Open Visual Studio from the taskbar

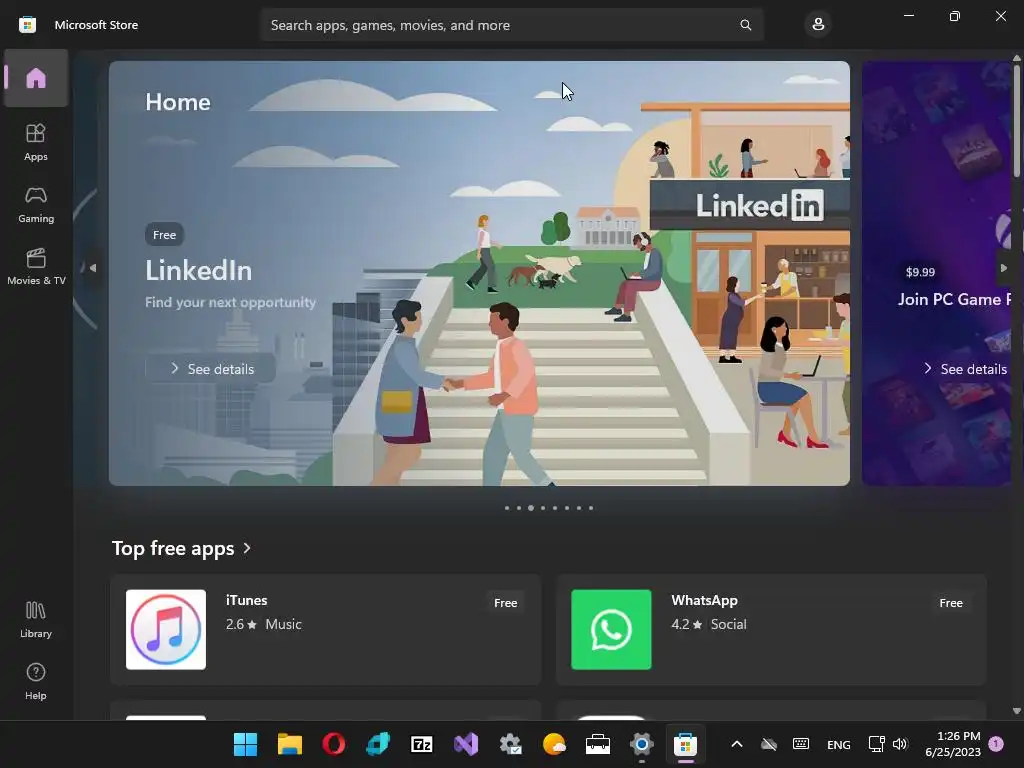466,744
